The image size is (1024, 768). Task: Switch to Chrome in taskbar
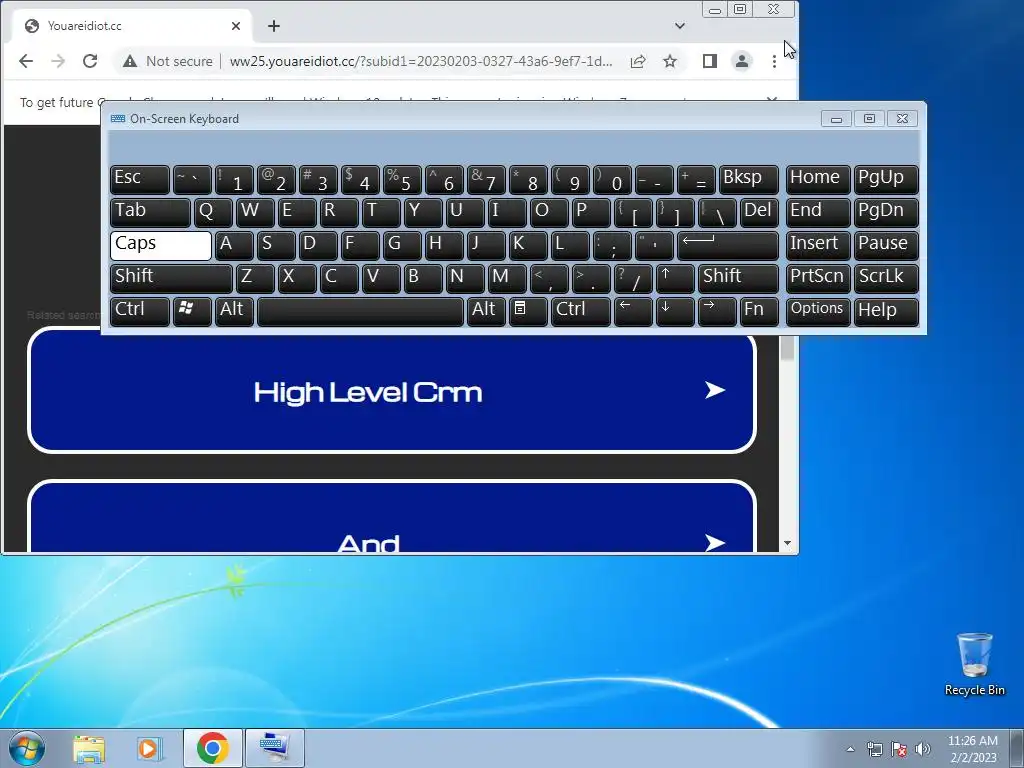212,748
